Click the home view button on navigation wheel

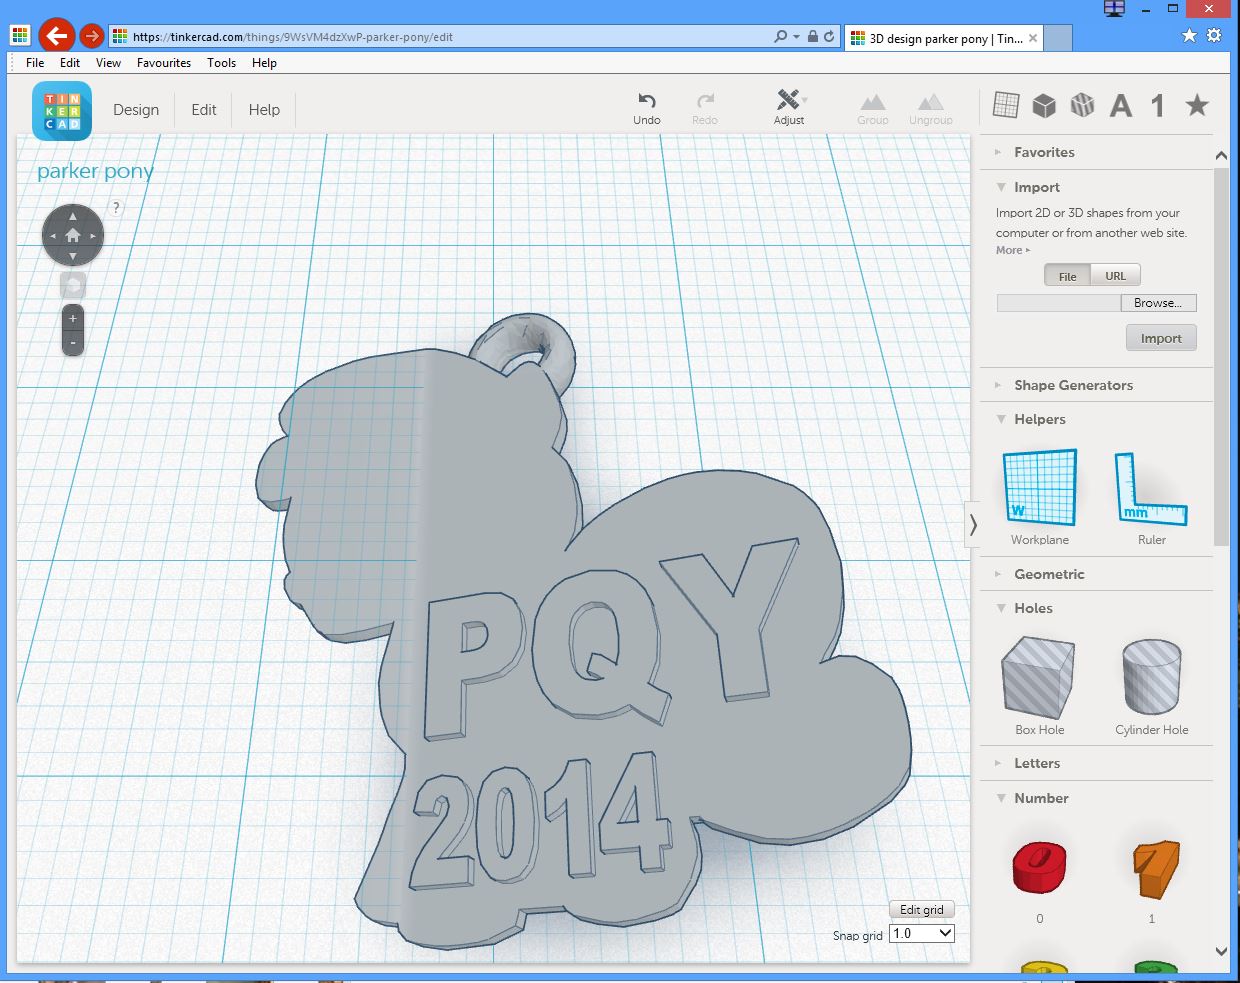tap(73, 236)
